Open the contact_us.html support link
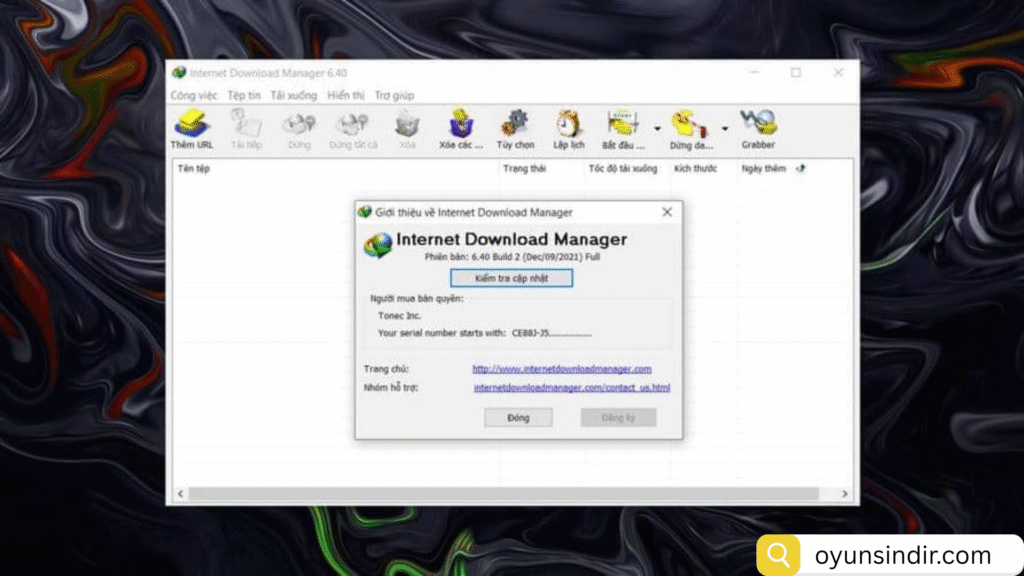The height and width of the screenshot is (576, 1024). tap(571, 387)
